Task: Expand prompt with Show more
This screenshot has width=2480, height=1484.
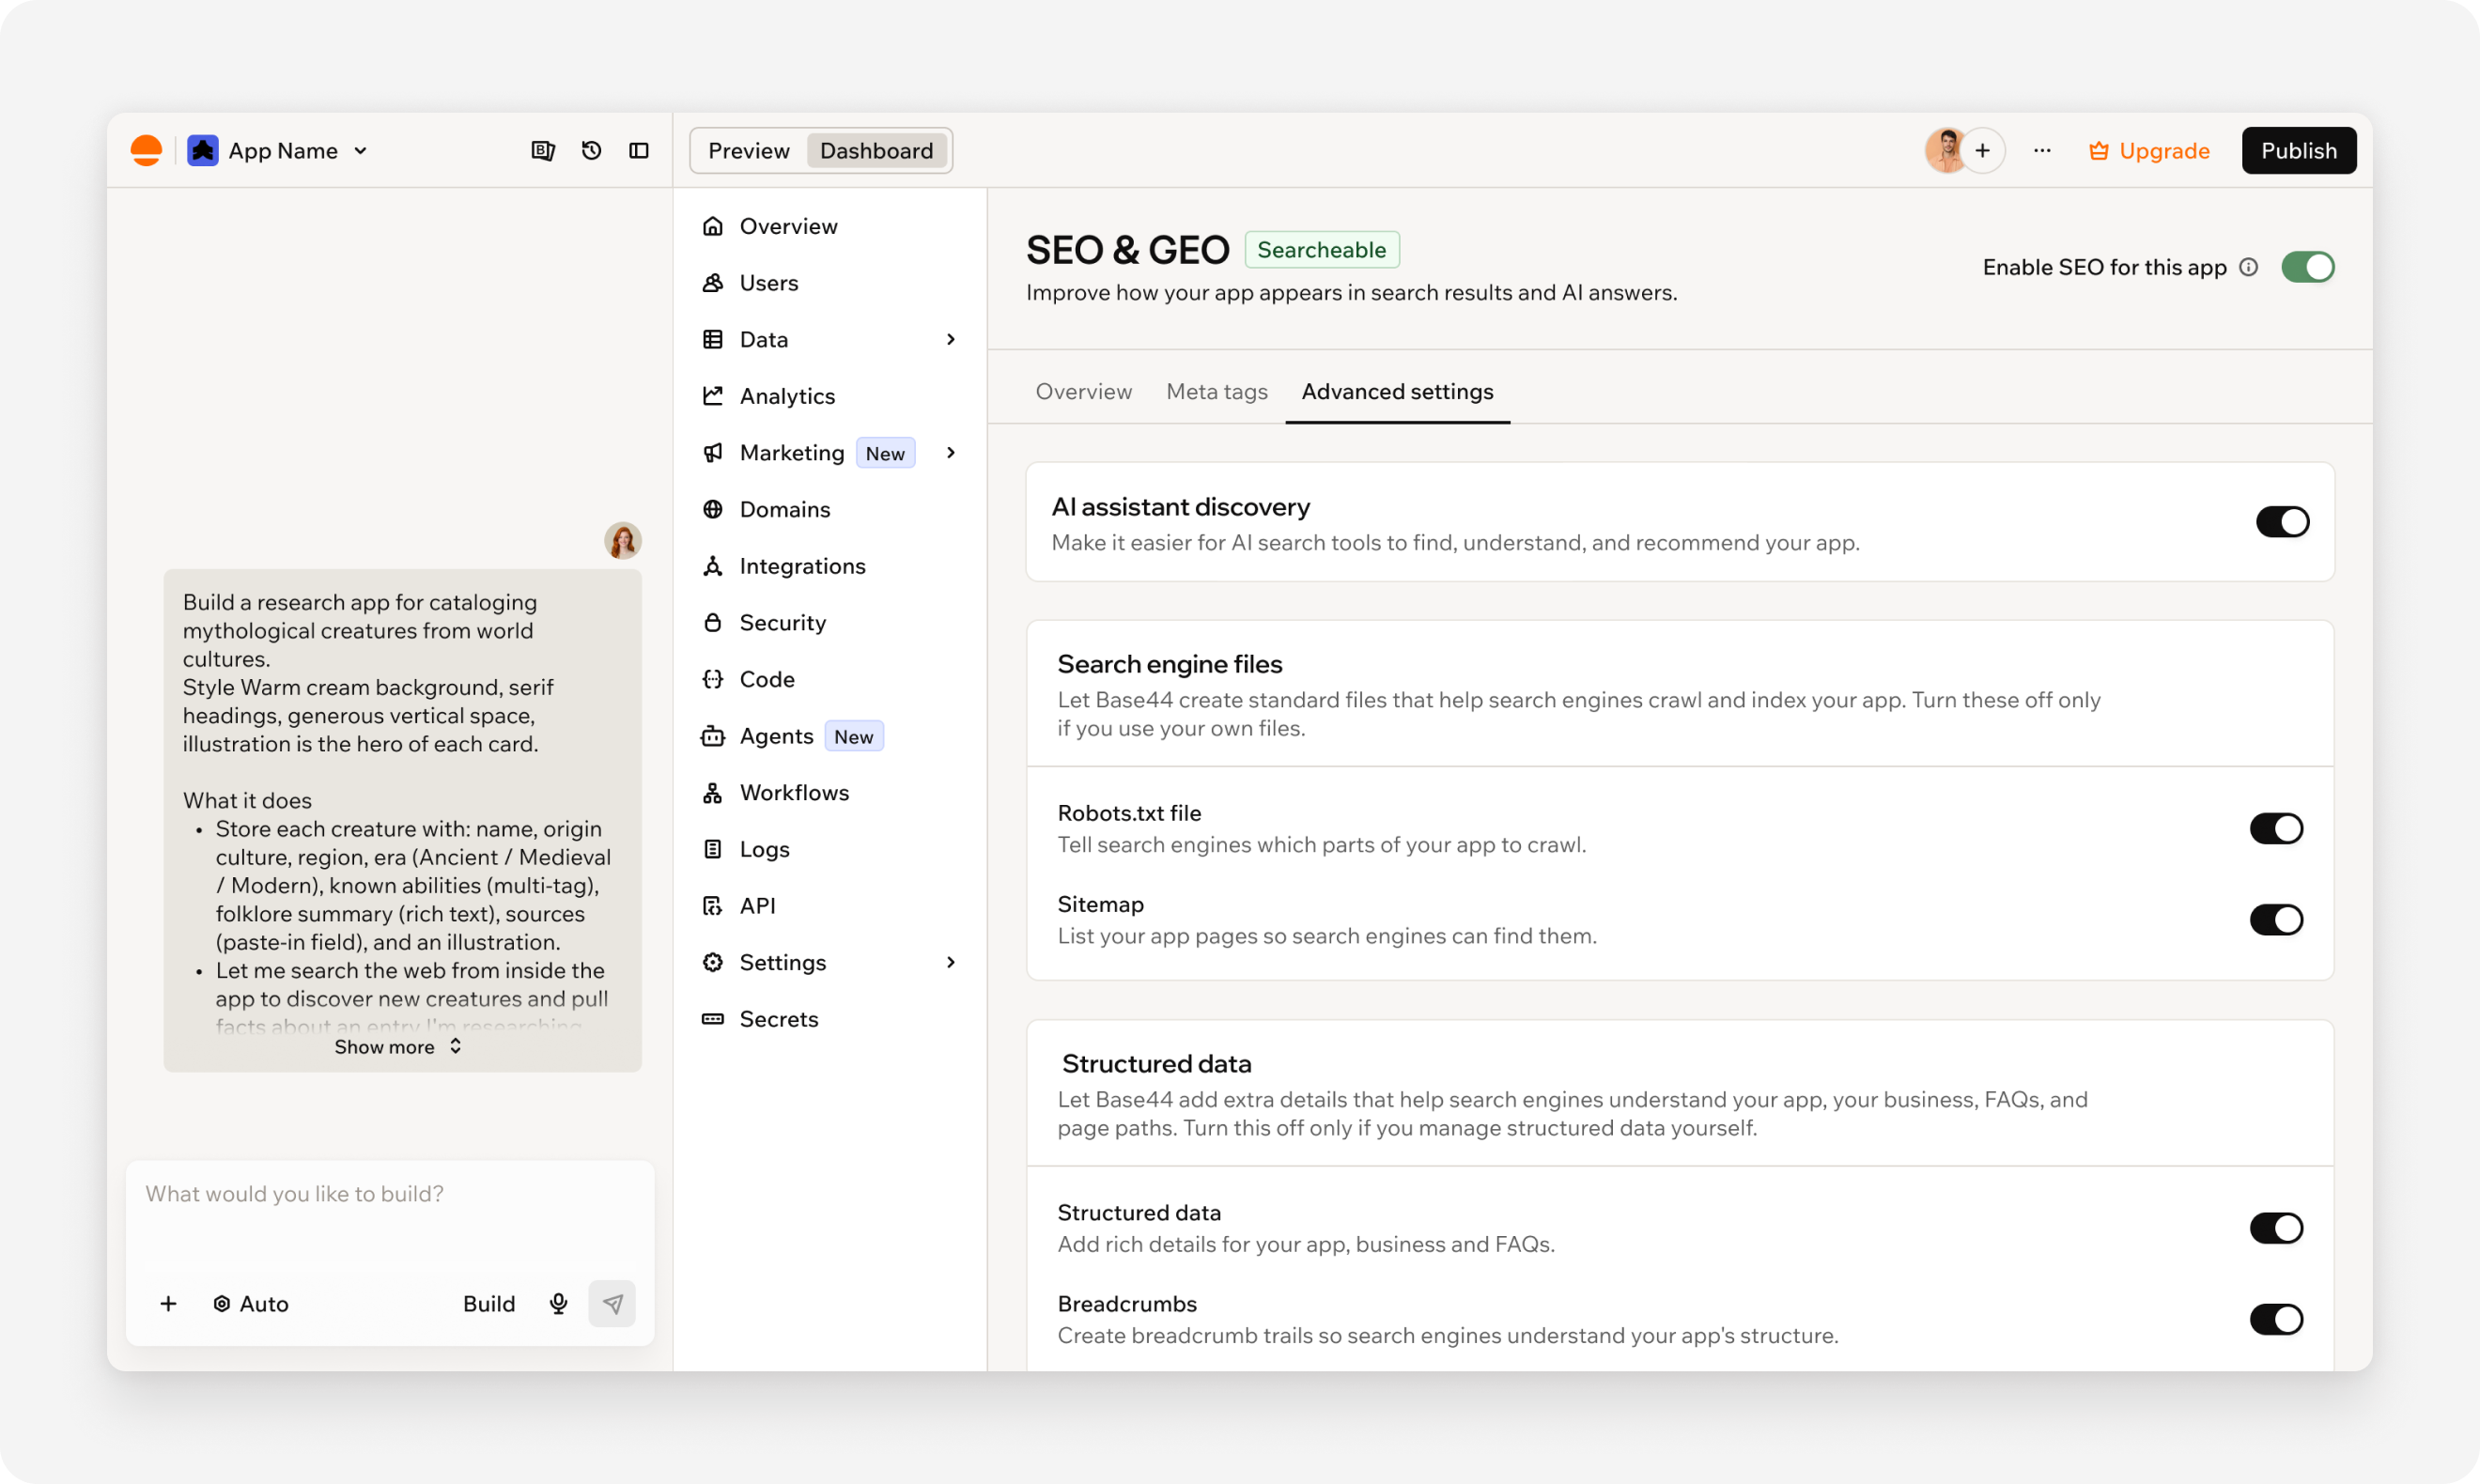Action: 398,1047
